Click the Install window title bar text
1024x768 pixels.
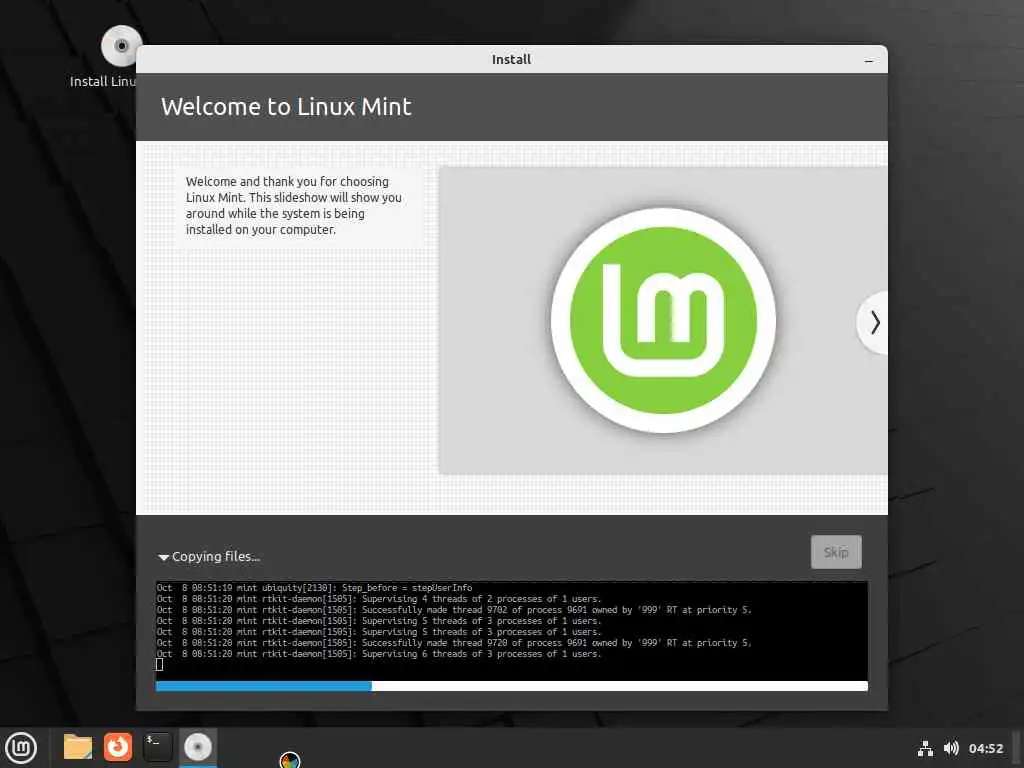point(511,59)
